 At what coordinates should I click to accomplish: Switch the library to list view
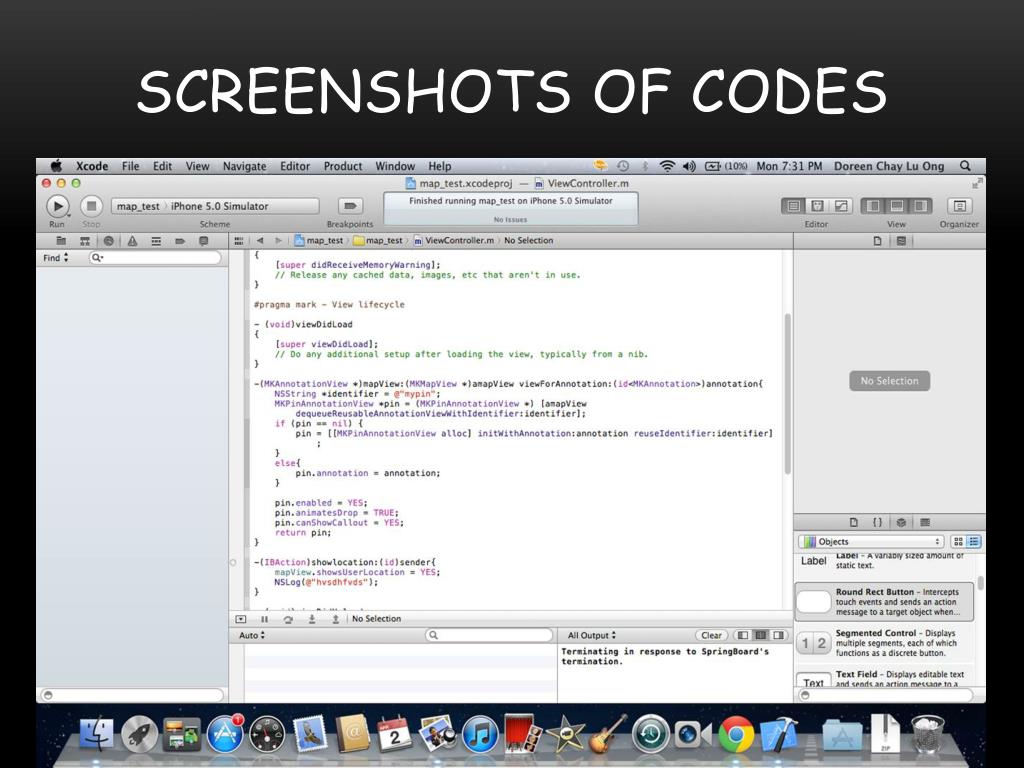point(974,541)
